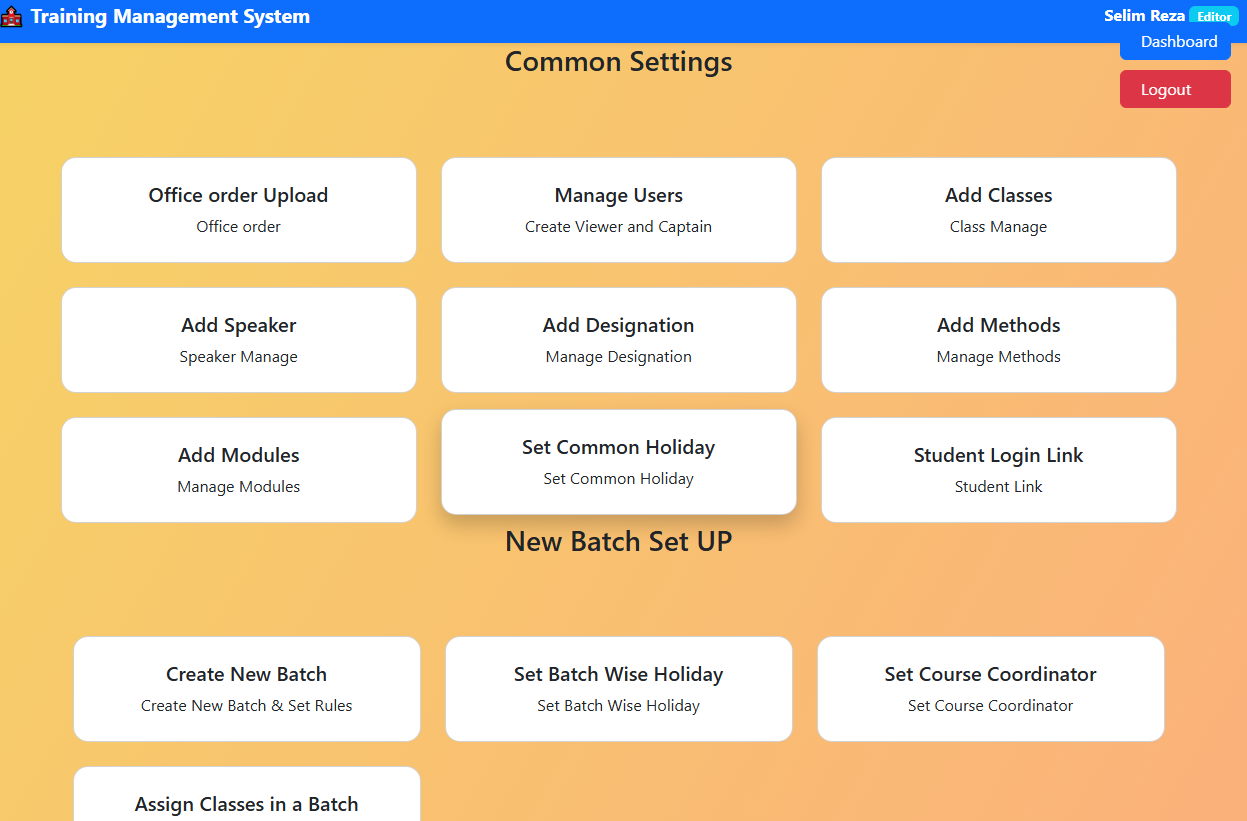Open Manage Users to create Viewer and Captain
Viewport: 1247px width, 821px height.
618,210
